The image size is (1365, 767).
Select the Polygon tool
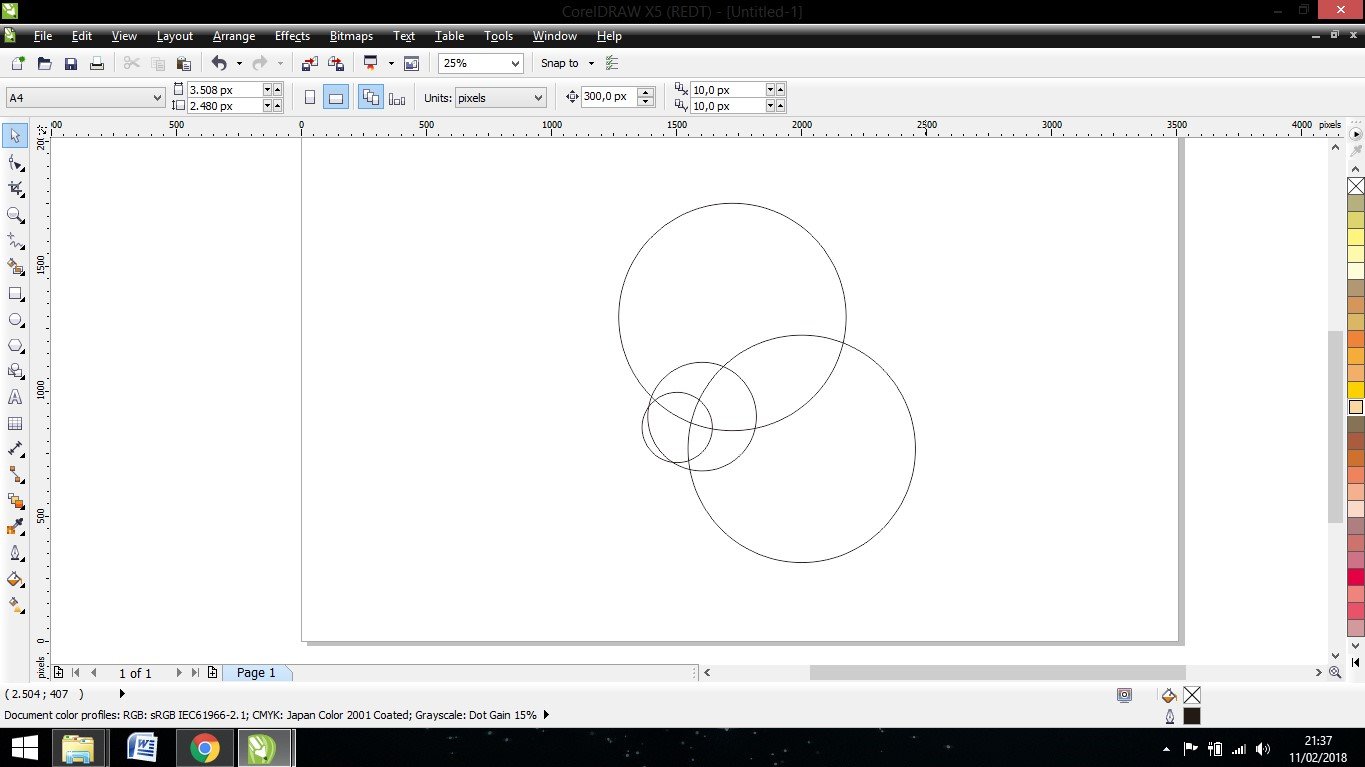point(15,346)
